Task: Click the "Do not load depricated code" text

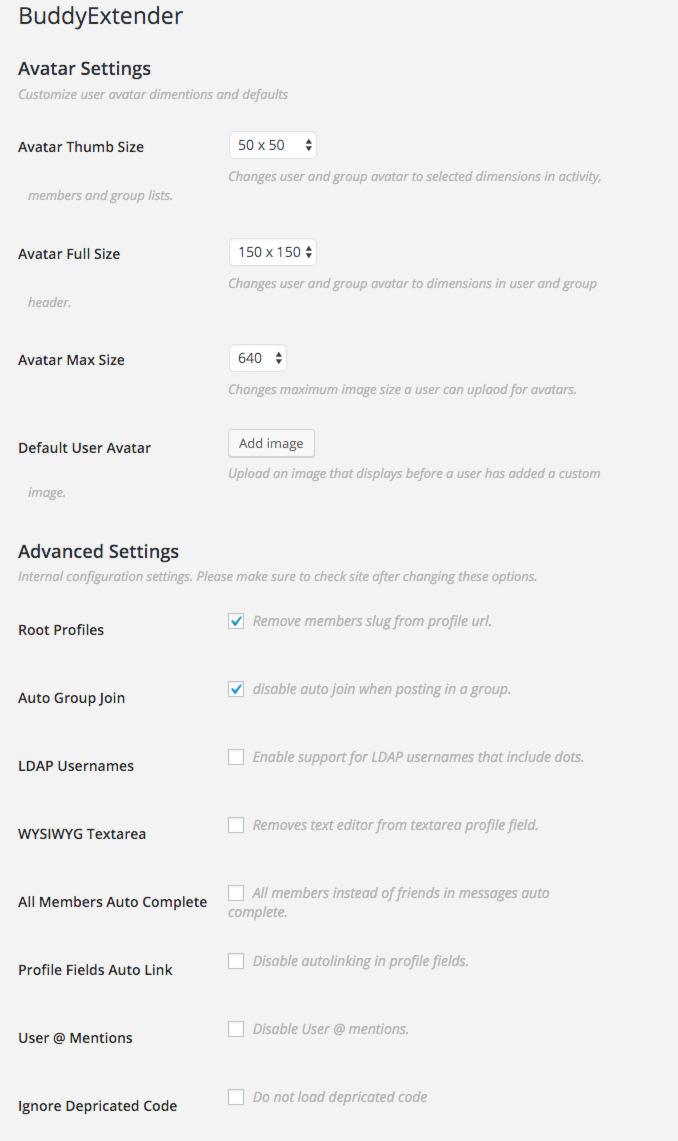Action: point(340,1098)
